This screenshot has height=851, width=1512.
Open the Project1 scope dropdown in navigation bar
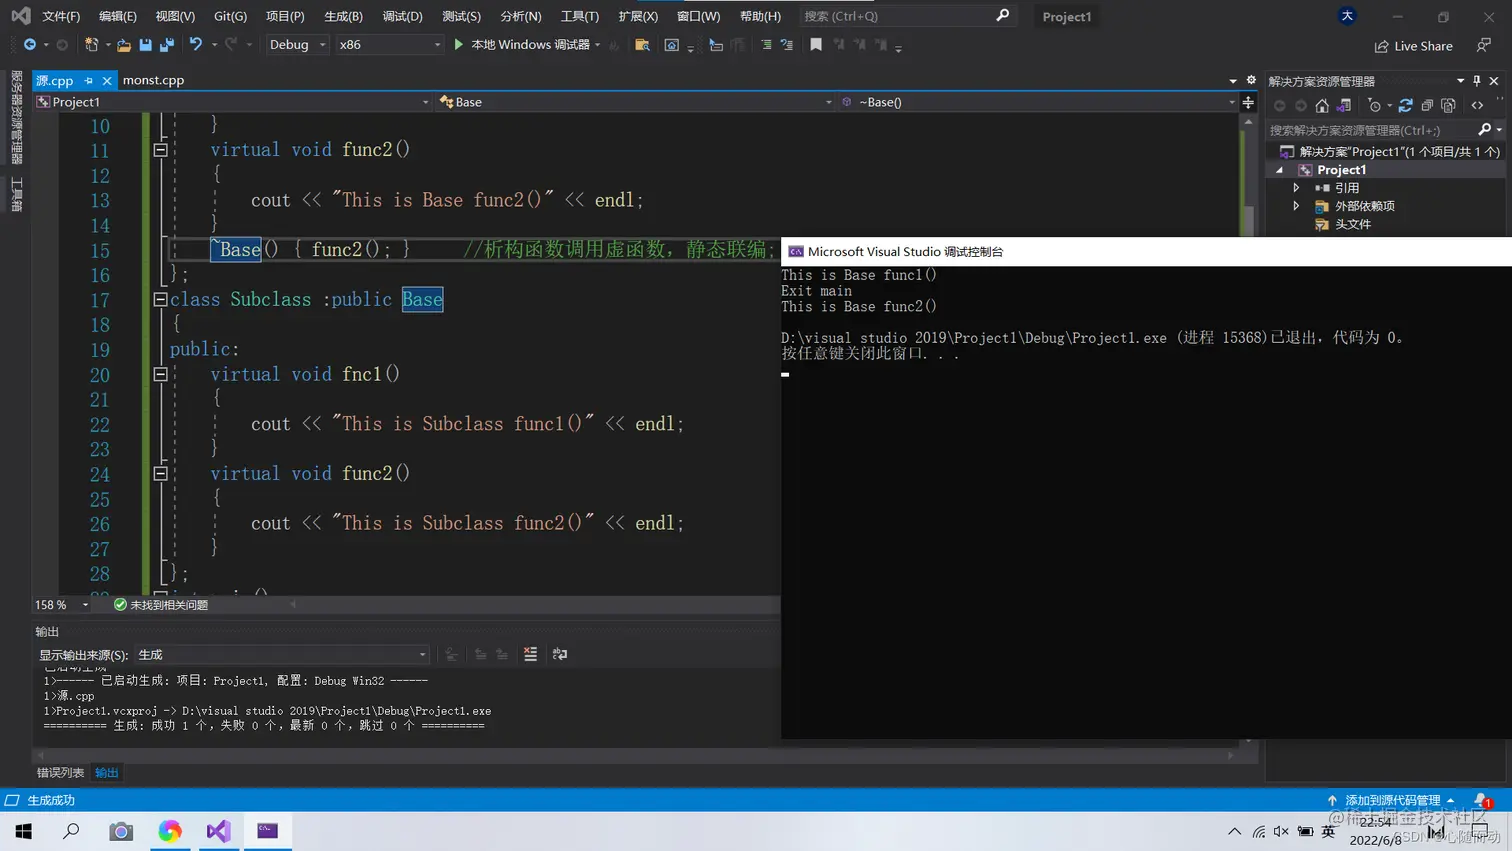coord(233,102)
